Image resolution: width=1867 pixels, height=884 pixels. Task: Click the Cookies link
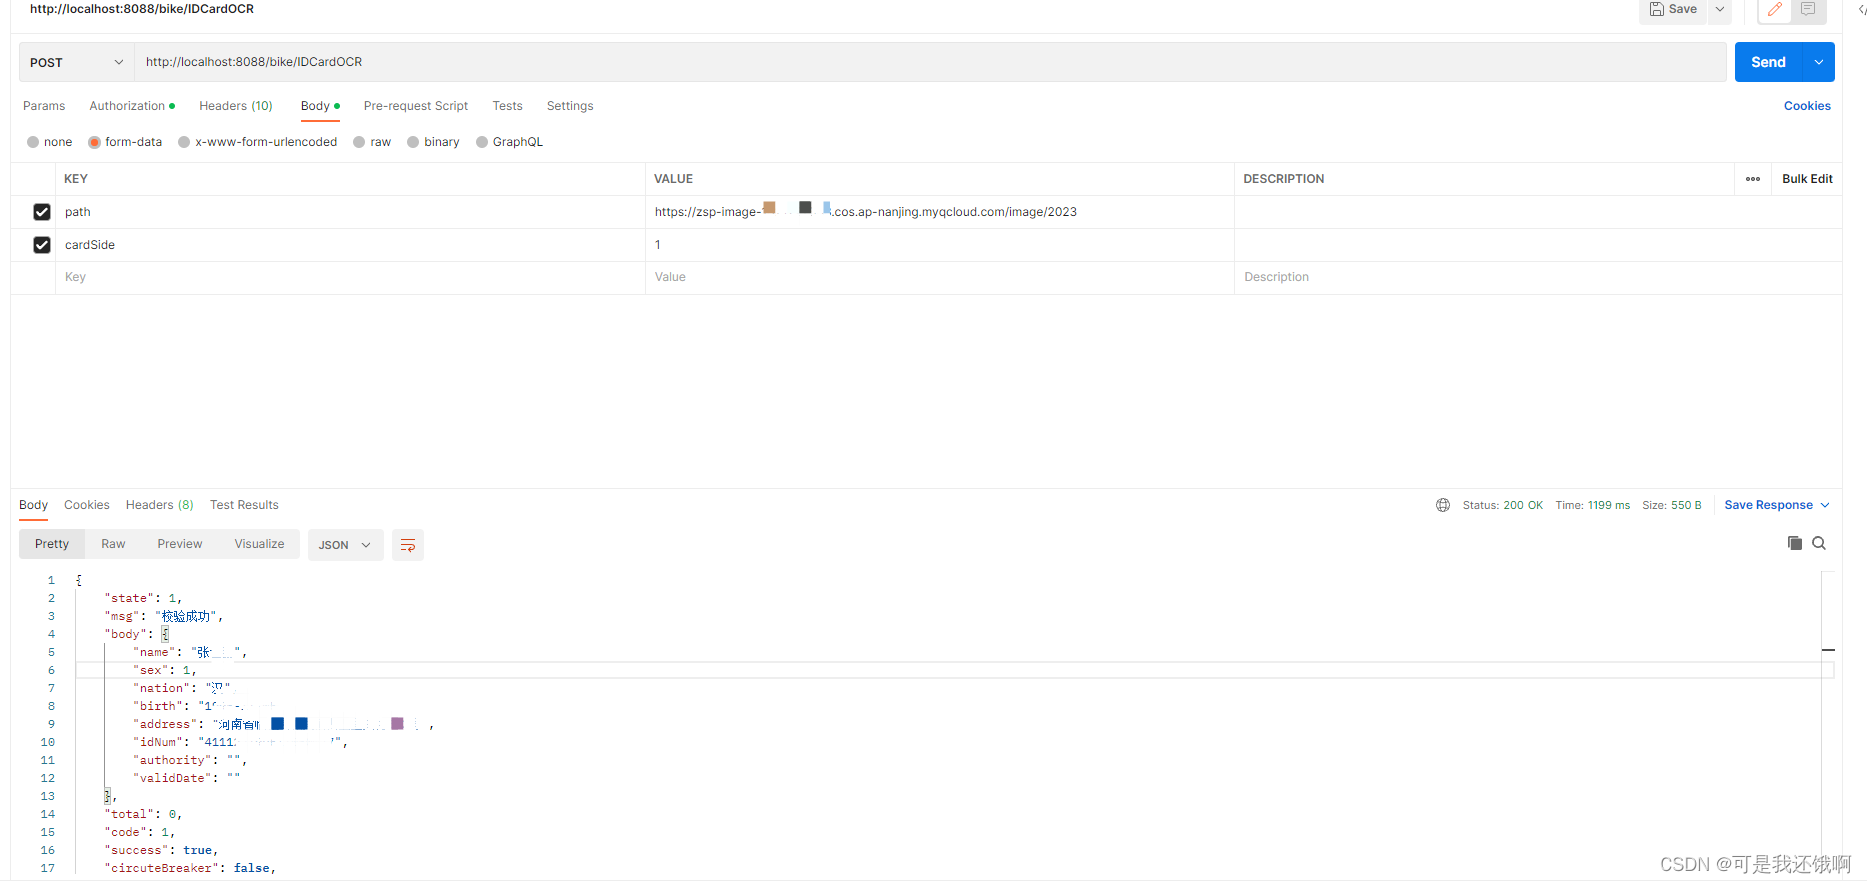1807,106
